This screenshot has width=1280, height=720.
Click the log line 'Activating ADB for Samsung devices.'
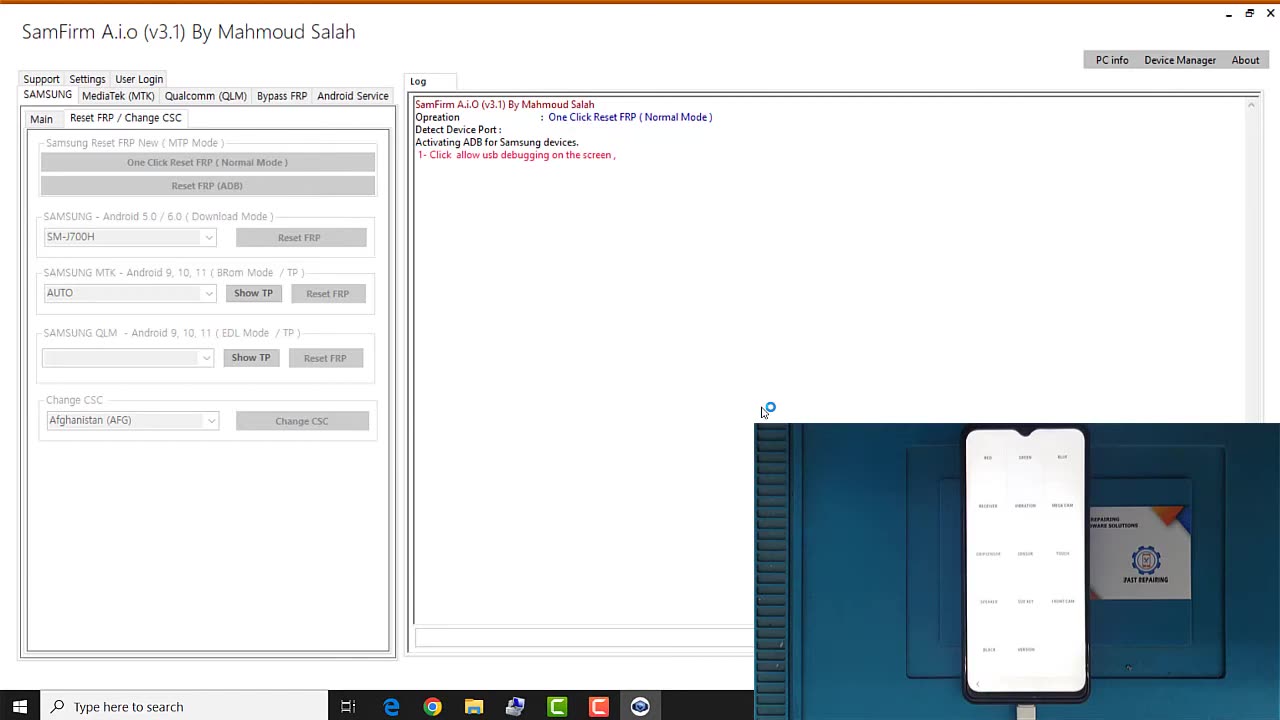click(497, 142)
